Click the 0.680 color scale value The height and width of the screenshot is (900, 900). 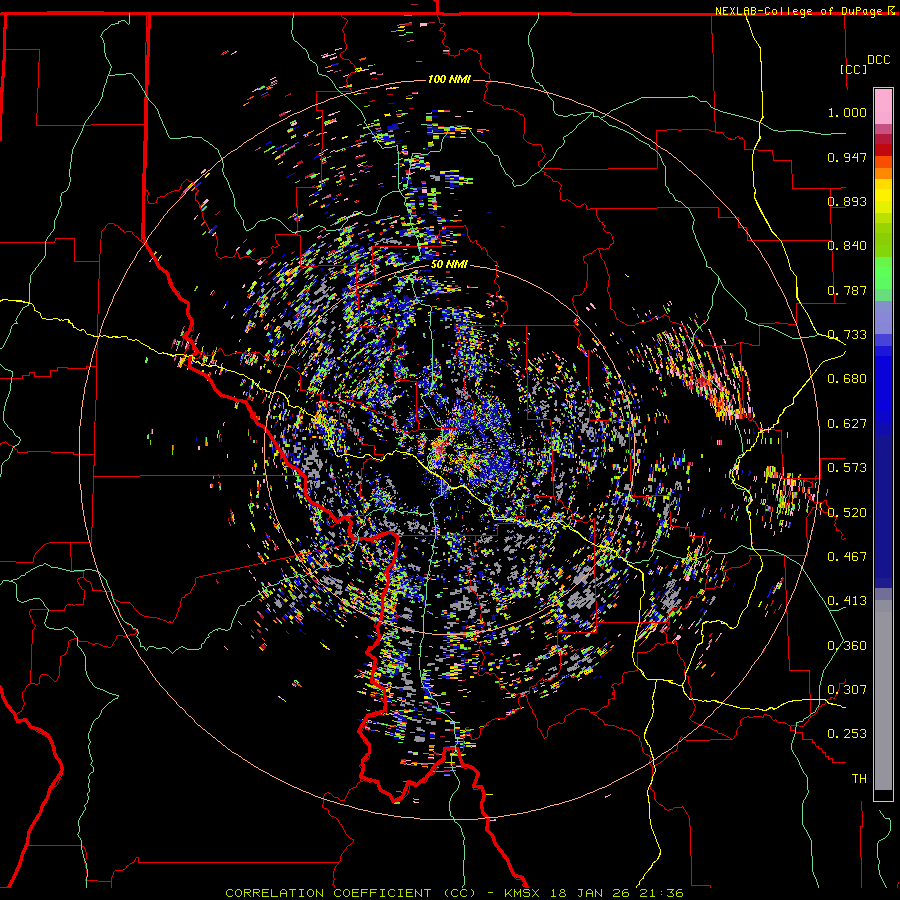[847, 379]
